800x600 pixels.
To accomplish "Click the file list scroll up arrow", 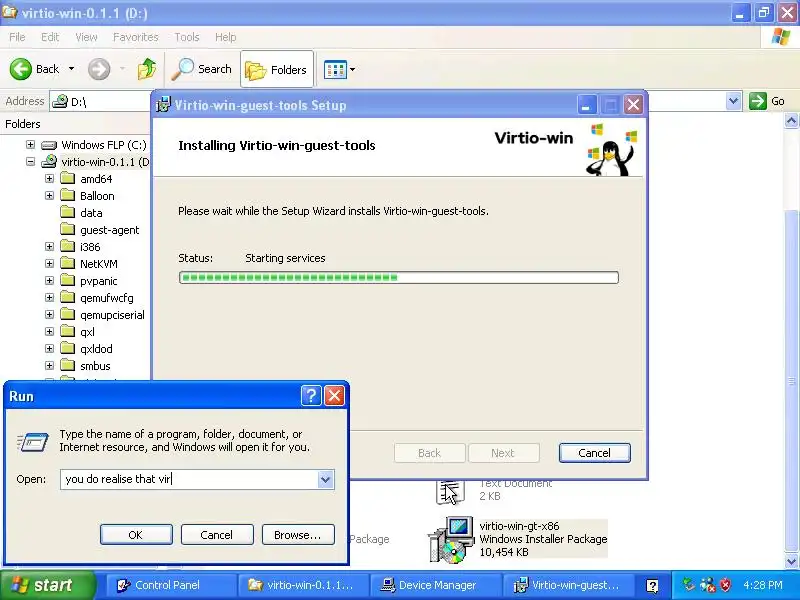I will (791, 121).
